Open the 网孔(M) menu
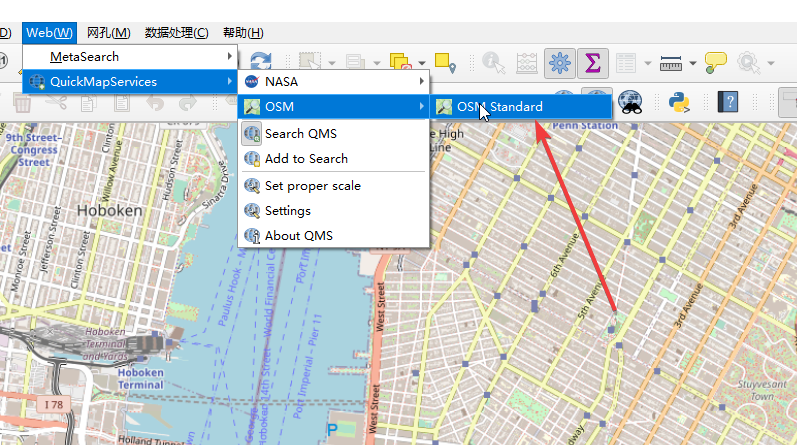797x445 pixels. pyautogui.click(x=108, y=33)
